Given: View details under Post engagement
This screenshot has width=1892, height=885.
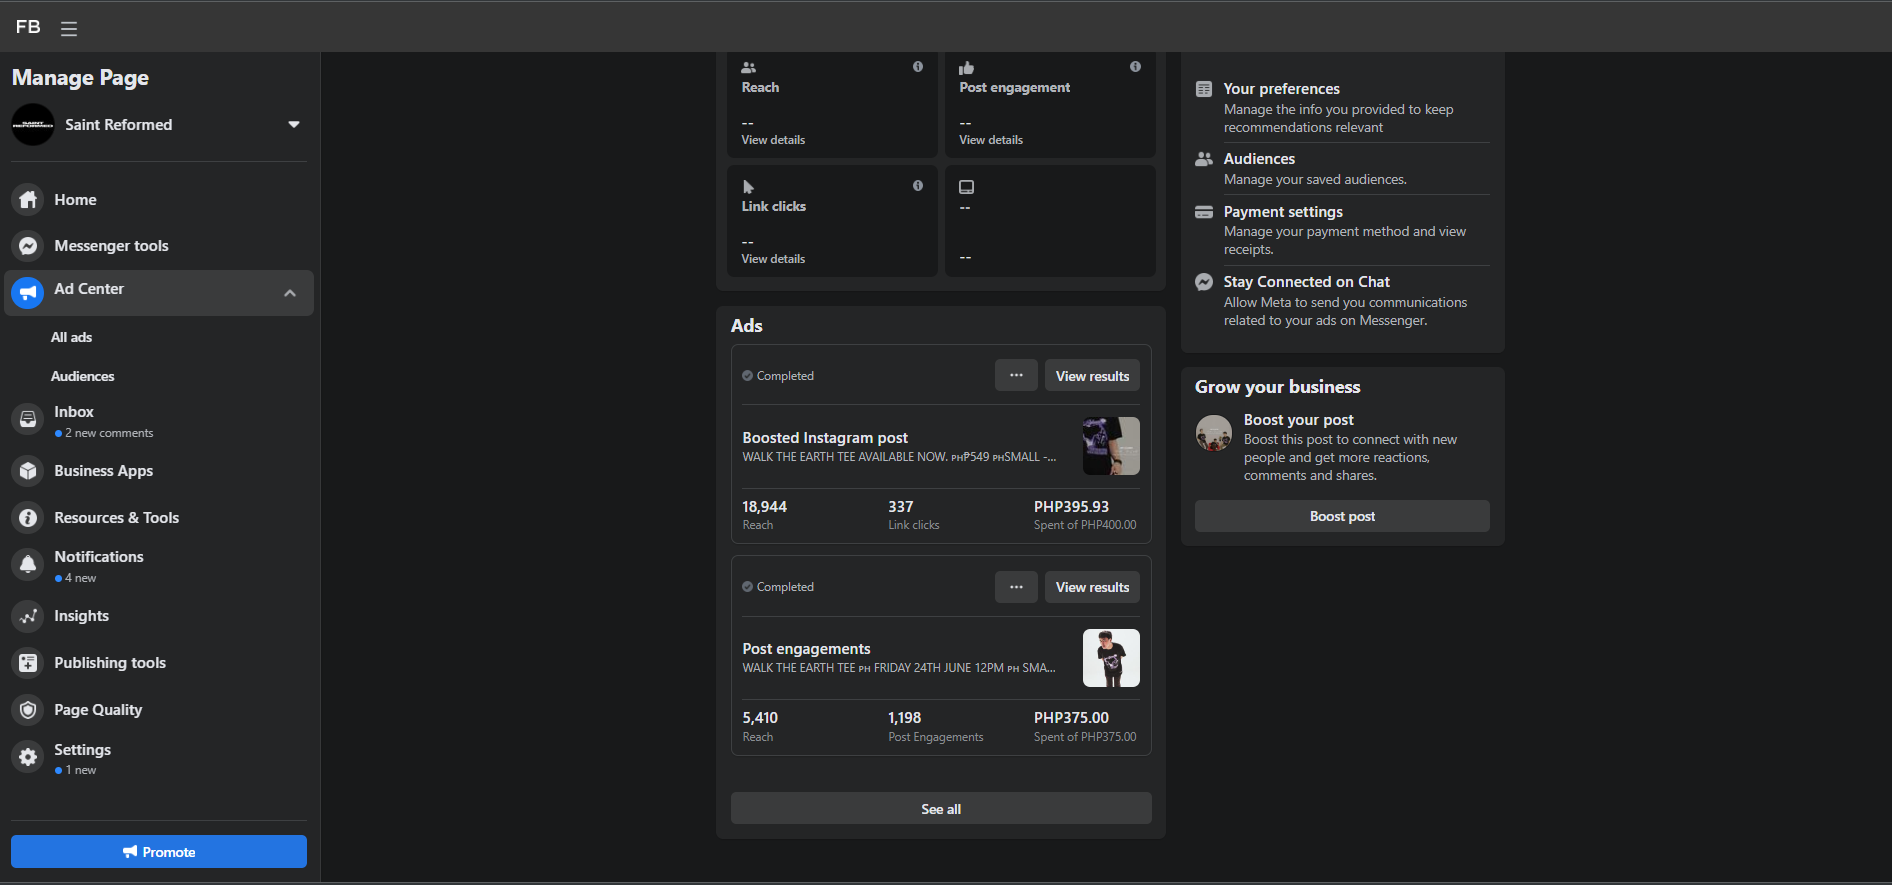Looking at the screenshot, I should click(991, 140).
